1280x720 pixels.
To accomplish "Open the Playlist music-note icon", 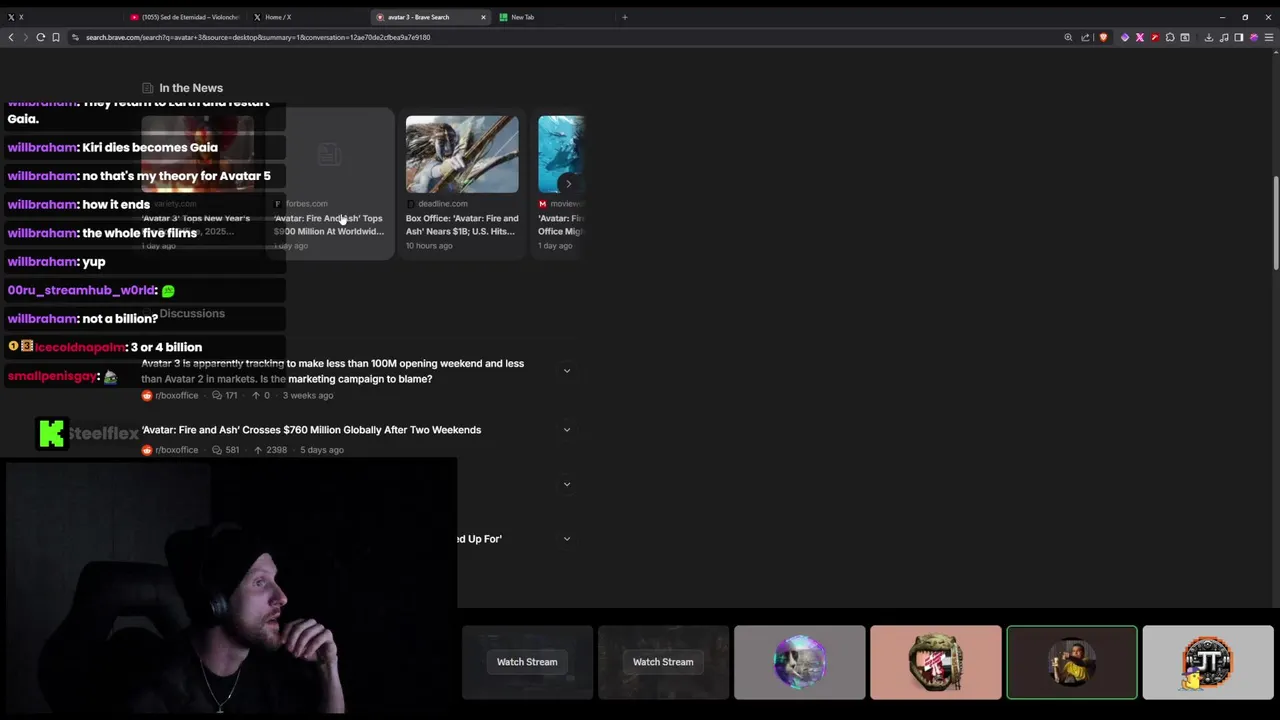I will 1223,37.
